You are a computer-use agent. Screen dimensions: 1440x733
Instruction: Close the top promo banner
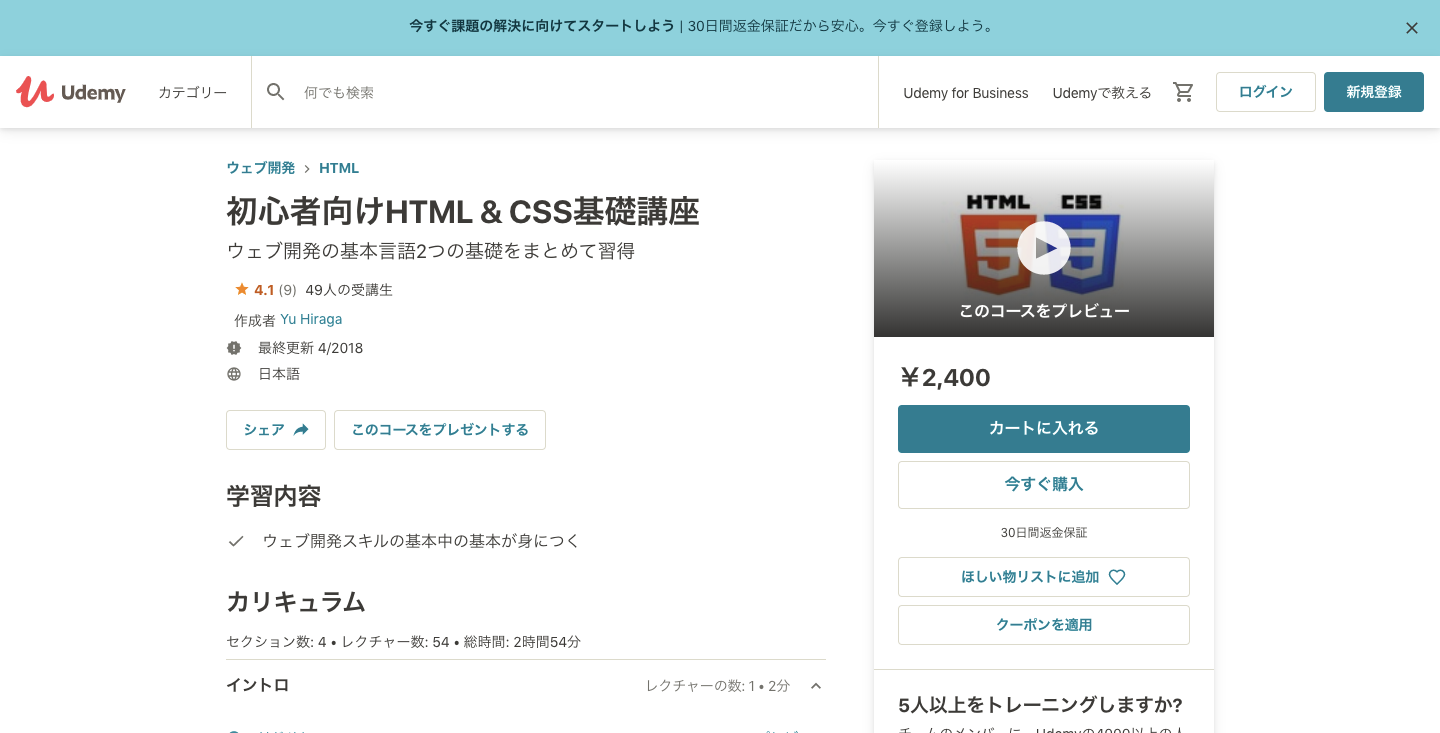point(1412,28)
